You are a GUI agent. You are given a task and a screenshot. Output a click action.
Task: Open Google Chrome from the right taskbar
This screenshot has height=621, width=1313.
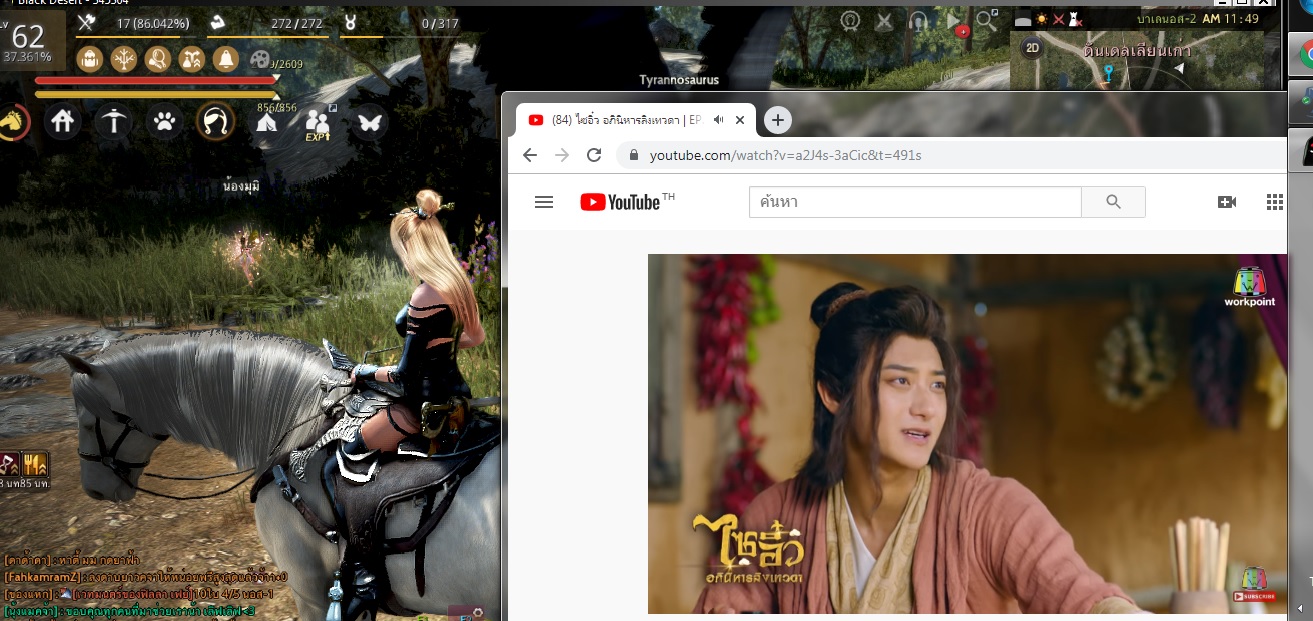[x=1302, y=52]
